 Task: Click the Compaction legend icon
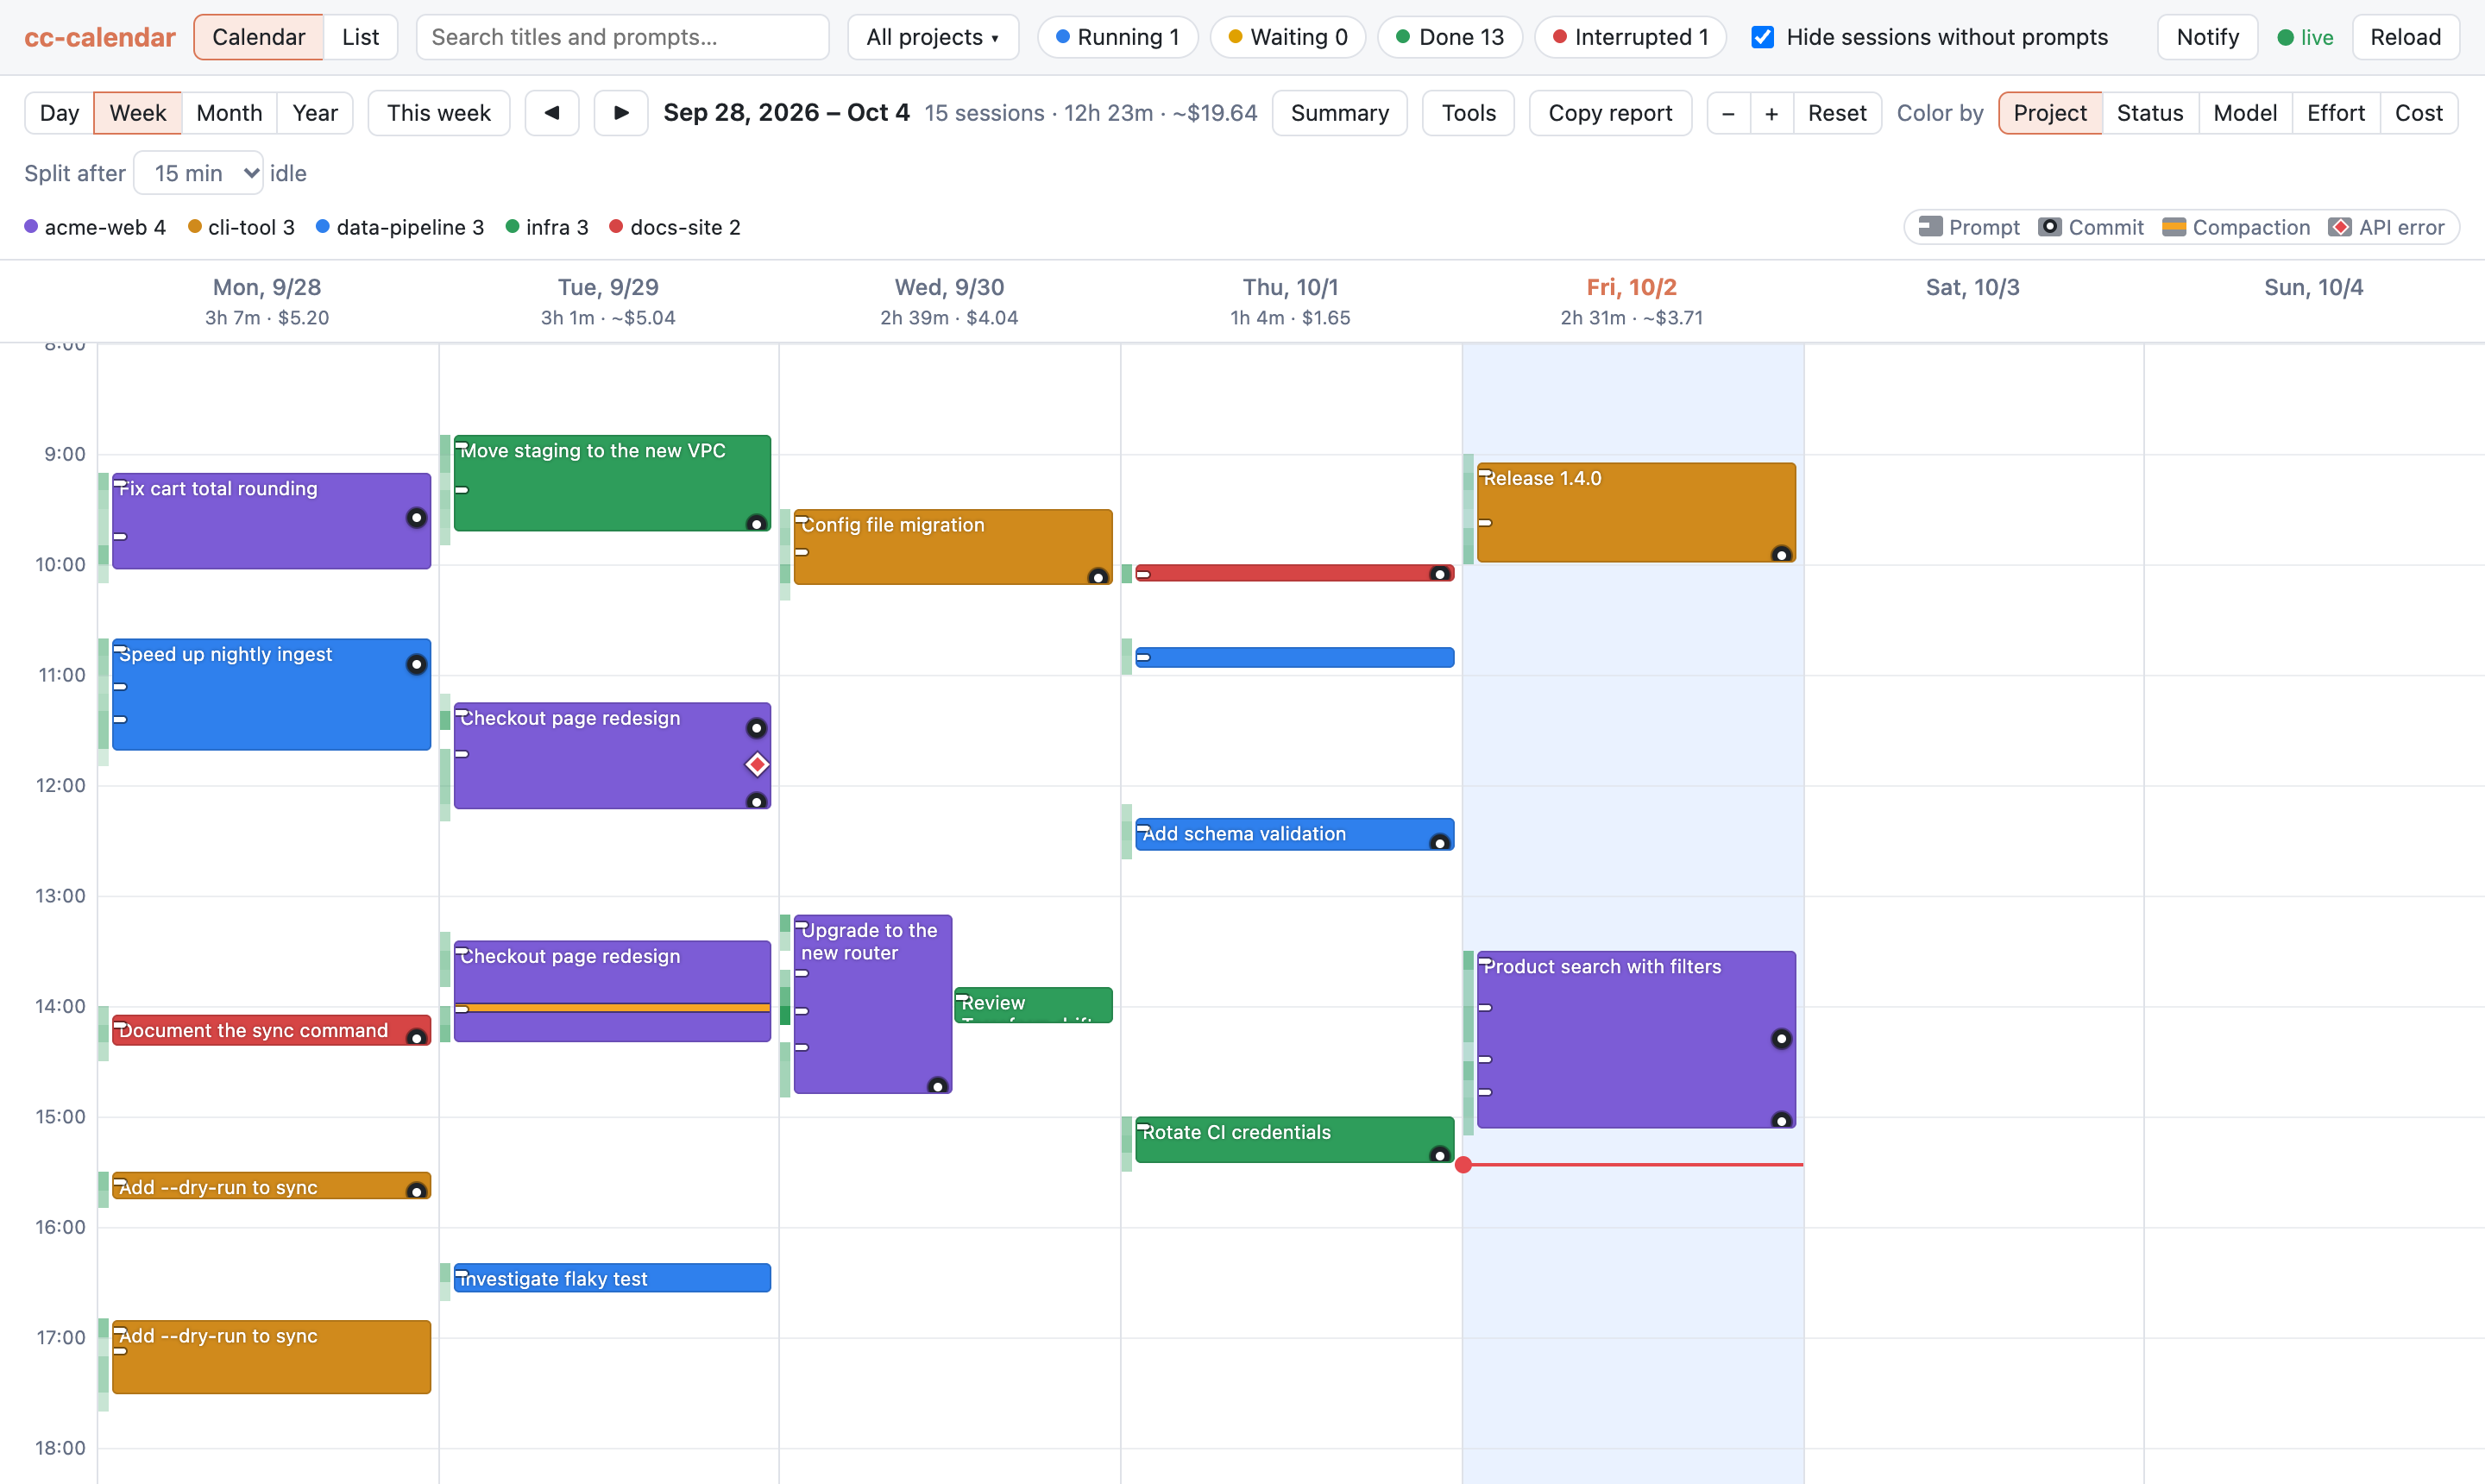(x=2174, y=227)
